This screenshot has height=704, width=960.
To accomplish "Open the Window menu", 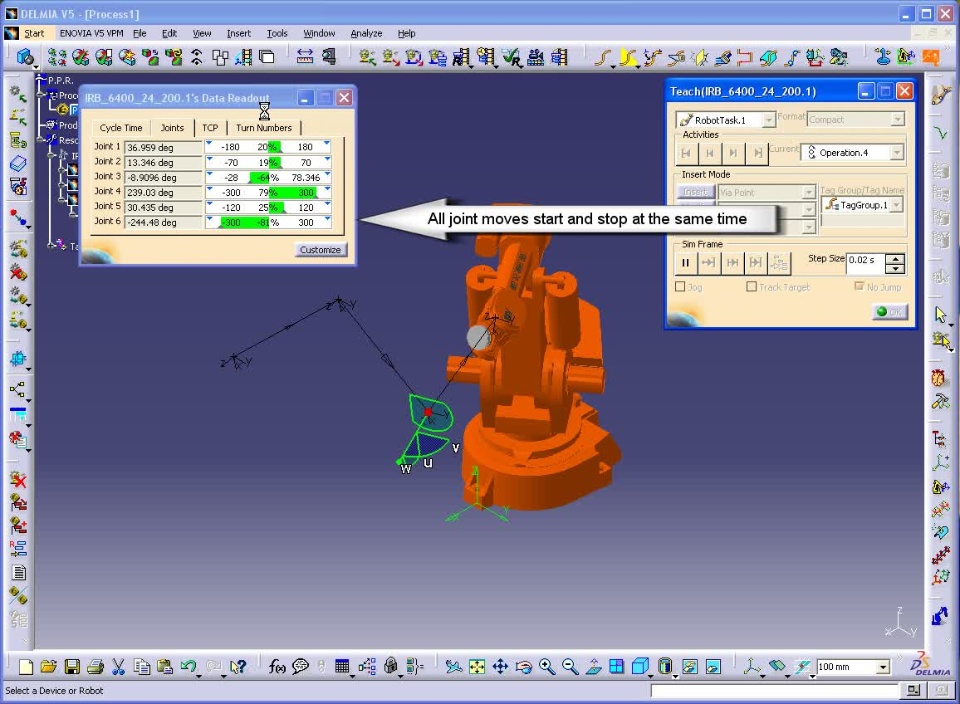I will 319,33.
